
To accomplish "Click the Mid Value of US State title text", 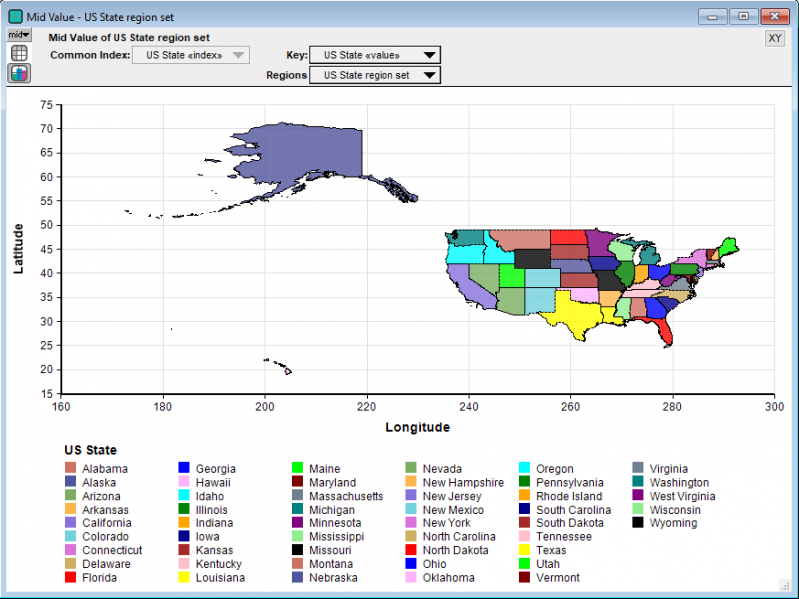I will click(129, 37).
